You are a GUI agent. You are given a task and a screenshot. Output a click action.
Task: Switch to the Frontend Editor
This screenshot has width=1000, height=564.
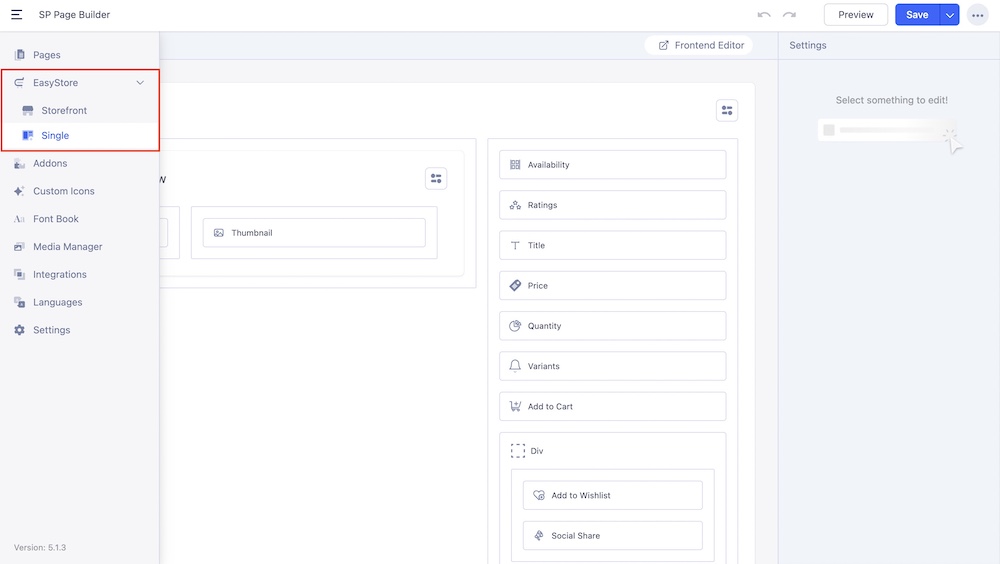point(701,45)
